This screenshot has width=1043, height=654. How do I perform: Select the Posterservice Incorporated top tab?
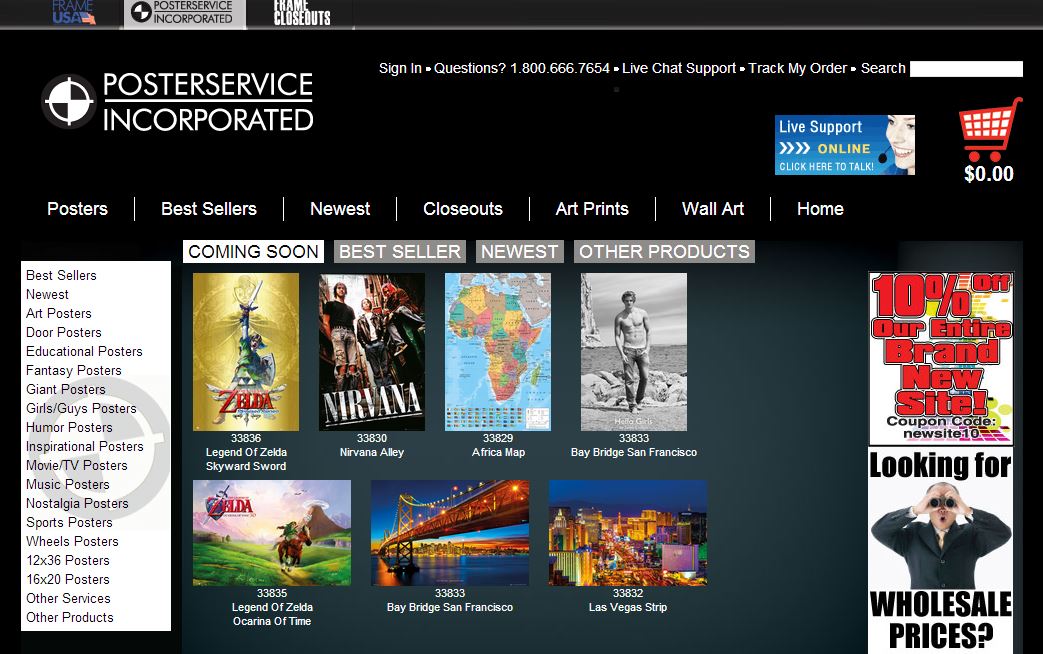point(184,13)
